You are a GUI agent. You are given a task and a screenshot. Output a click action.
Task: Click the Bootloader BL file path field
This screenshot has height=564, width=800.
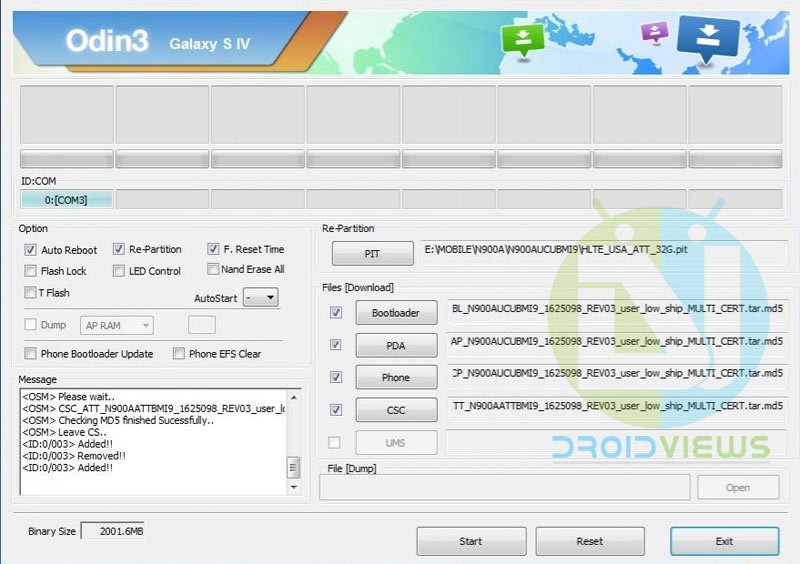click(x=618, y=312)
